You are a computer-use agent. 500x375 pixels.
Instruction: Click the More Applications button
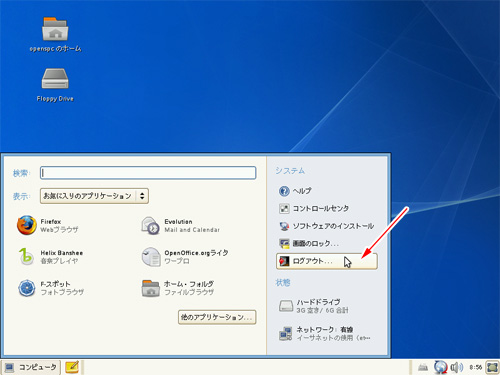pos(217,317)
